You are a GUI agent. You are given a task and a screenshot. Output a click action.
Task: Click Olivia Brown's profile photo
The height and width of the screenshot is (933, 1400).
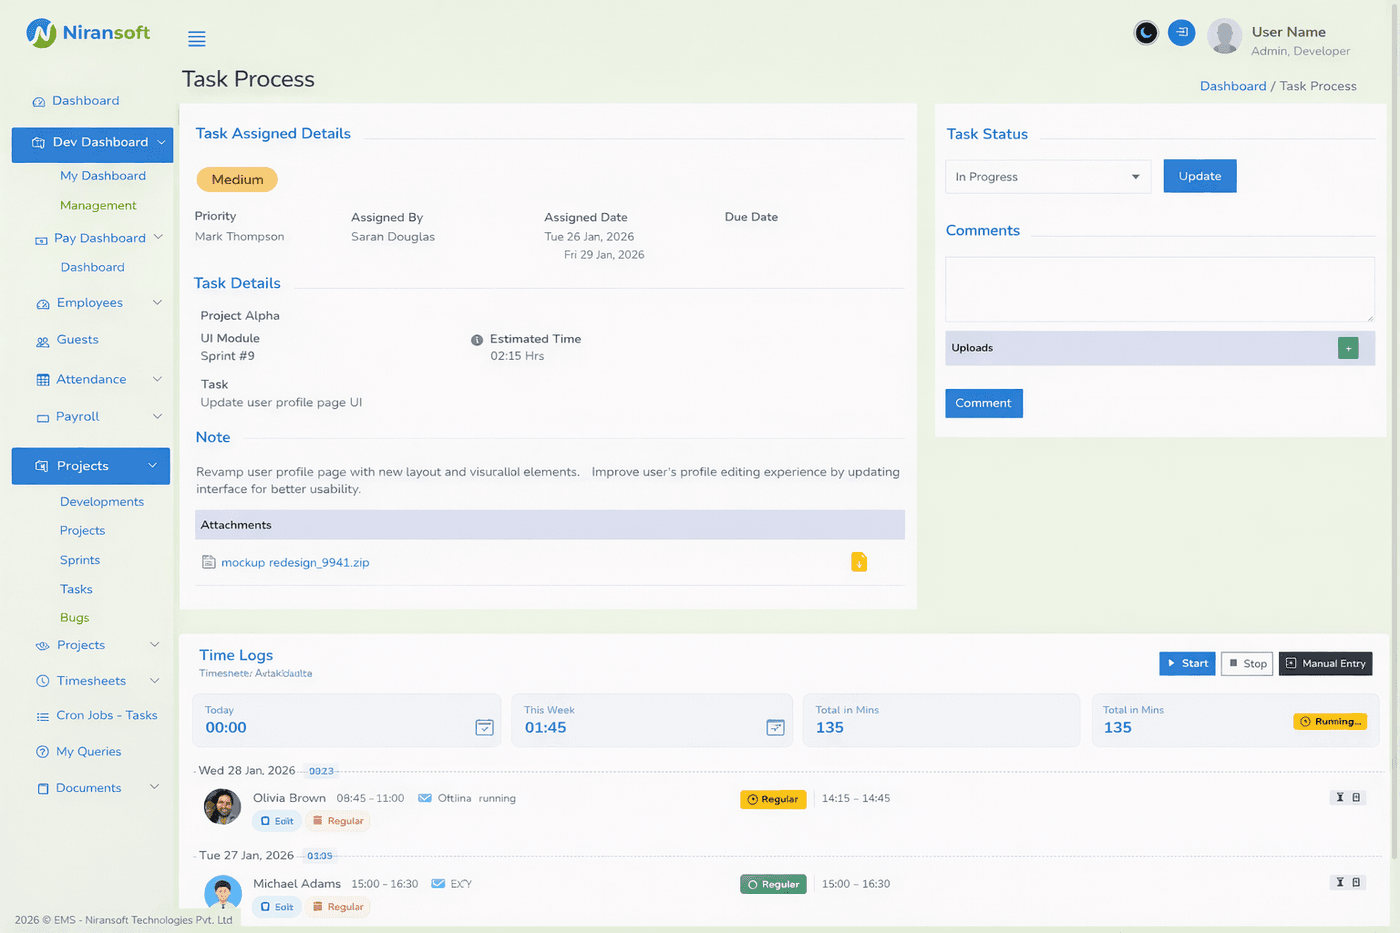click(x=222, y=806)
